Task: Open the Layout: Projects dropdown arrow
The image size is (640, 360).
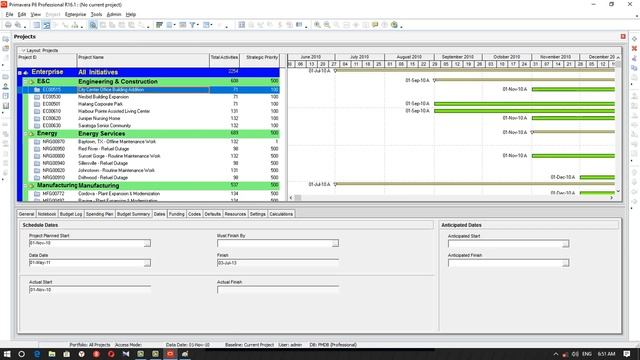Action: (23, 51)
